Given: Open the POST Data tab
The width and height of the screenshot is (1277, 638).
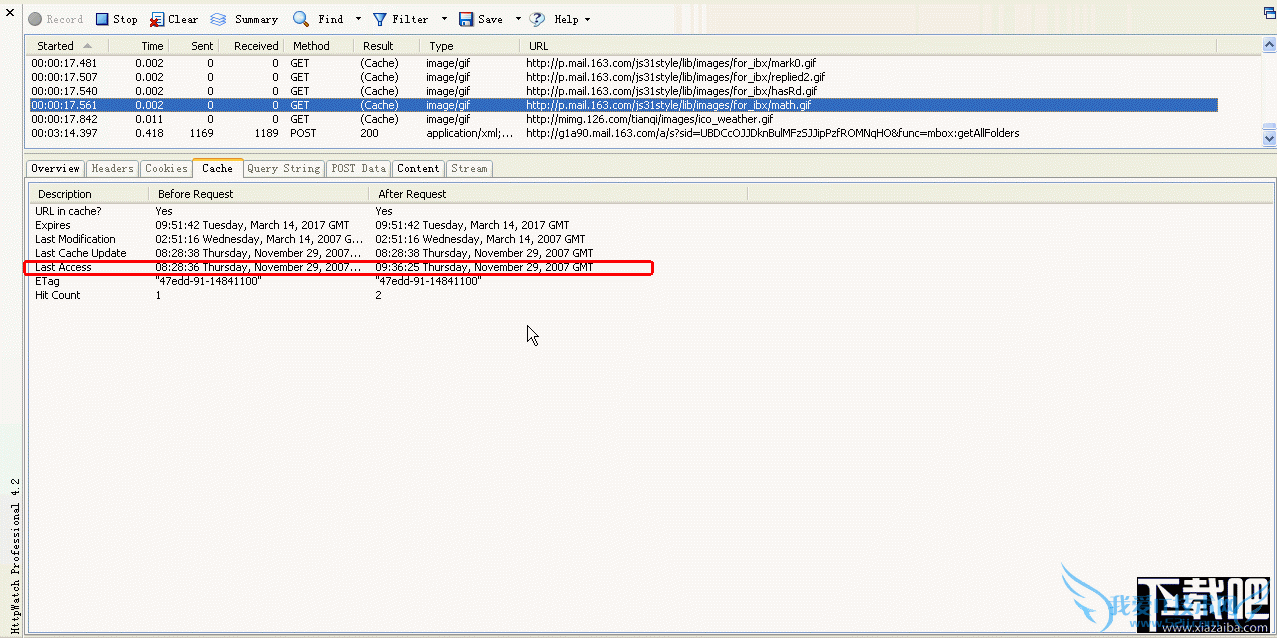Looking at the screenshot, I should [x=358, y=168].
